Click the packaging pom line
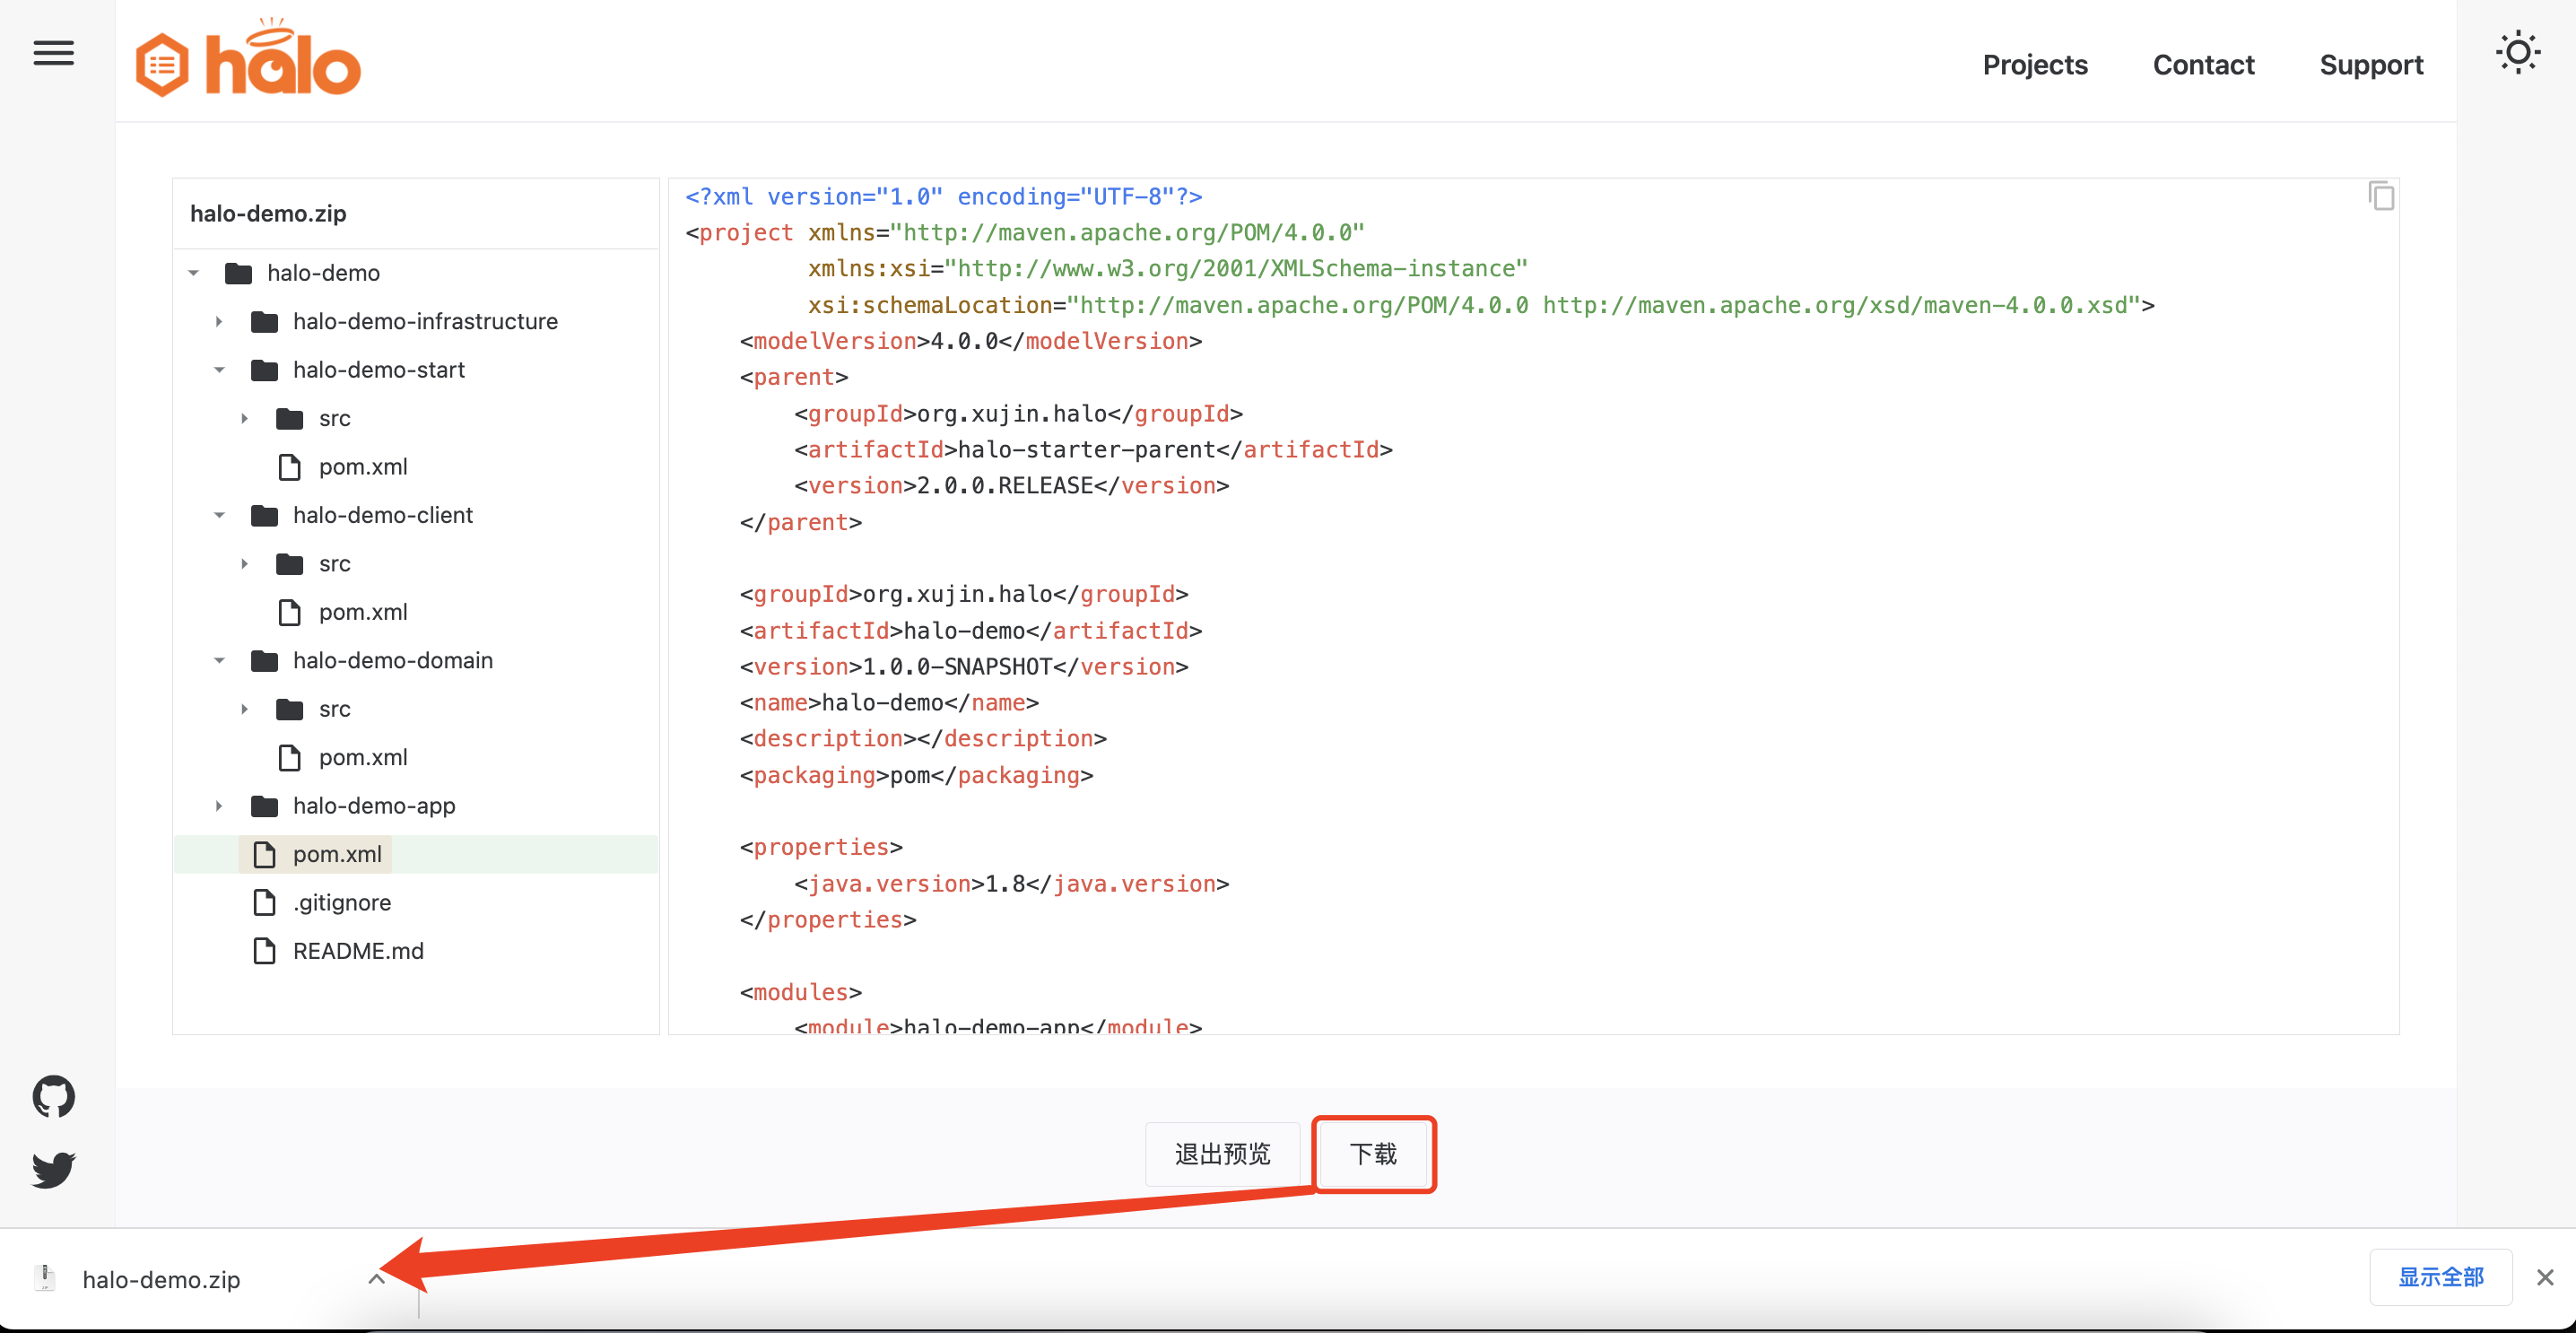 [x=916, y=775]
